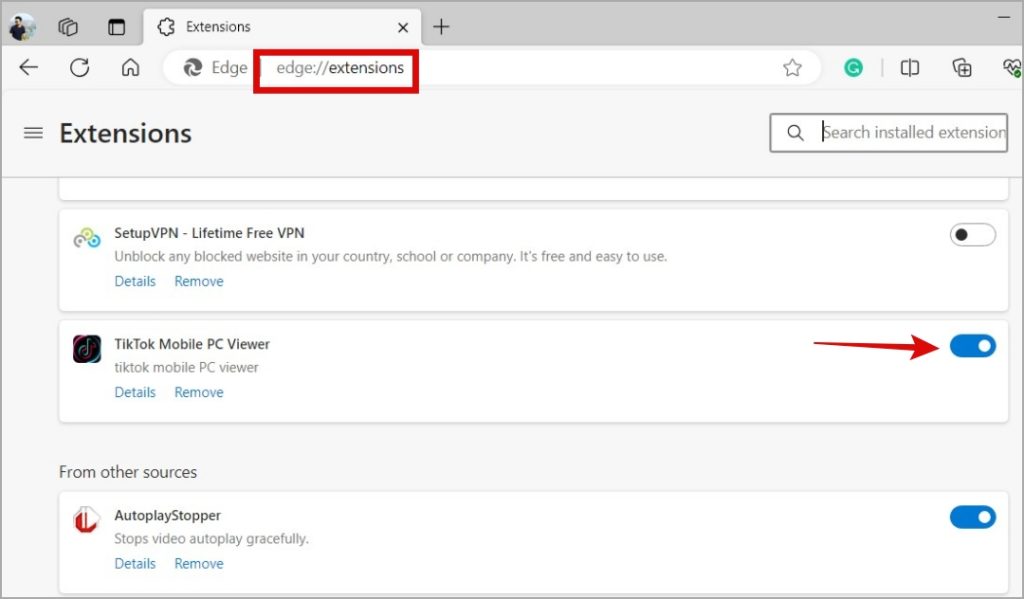Screen dimensions: 1024x599
Task: Open the Extensions hamburger menu
Action: (33, 133)
